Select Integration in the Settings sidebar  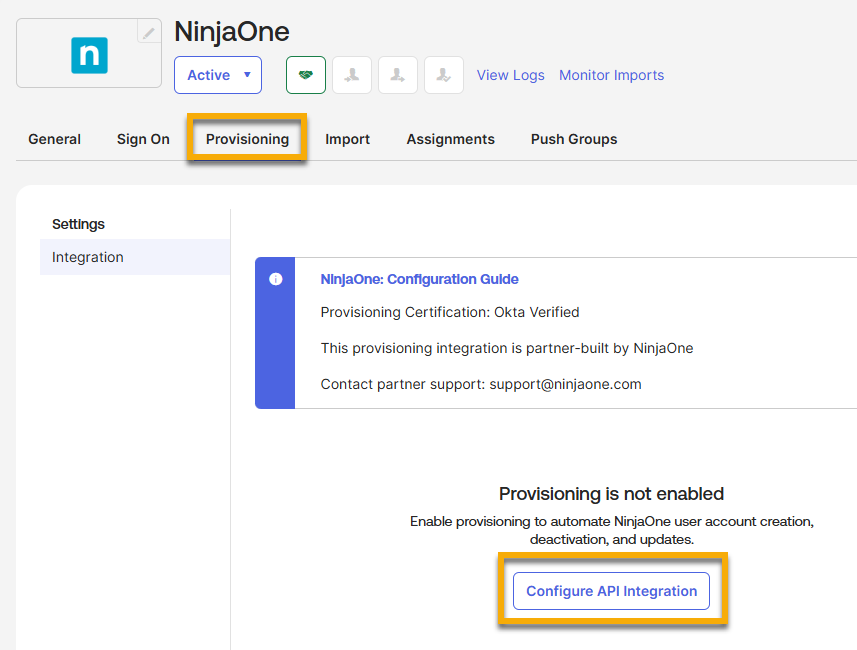tap(87, 257)
